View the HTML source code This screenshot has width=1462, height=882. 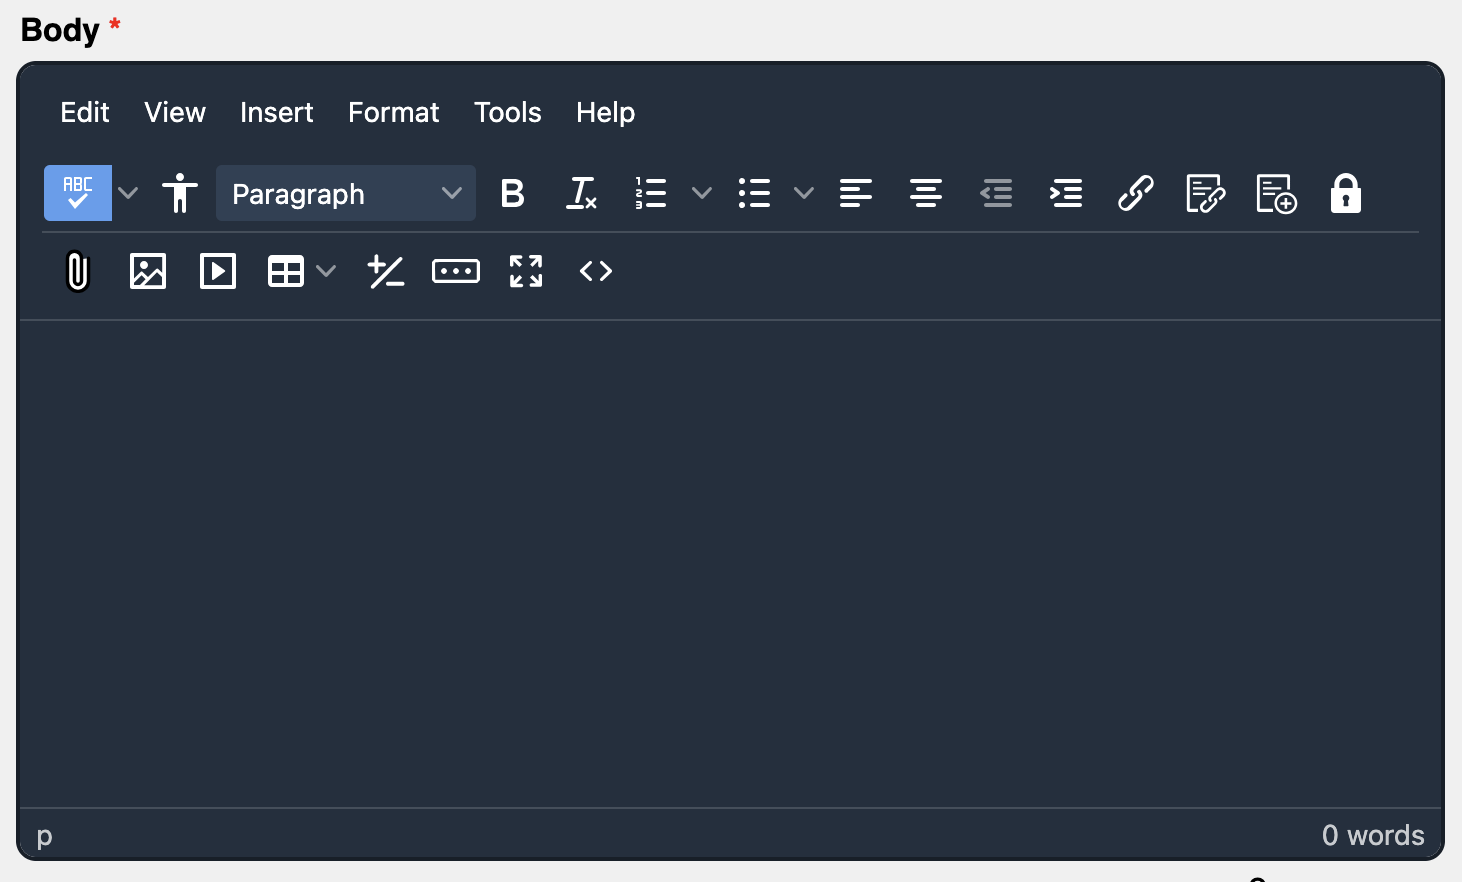pyautogui.click(x=595, y=270)
